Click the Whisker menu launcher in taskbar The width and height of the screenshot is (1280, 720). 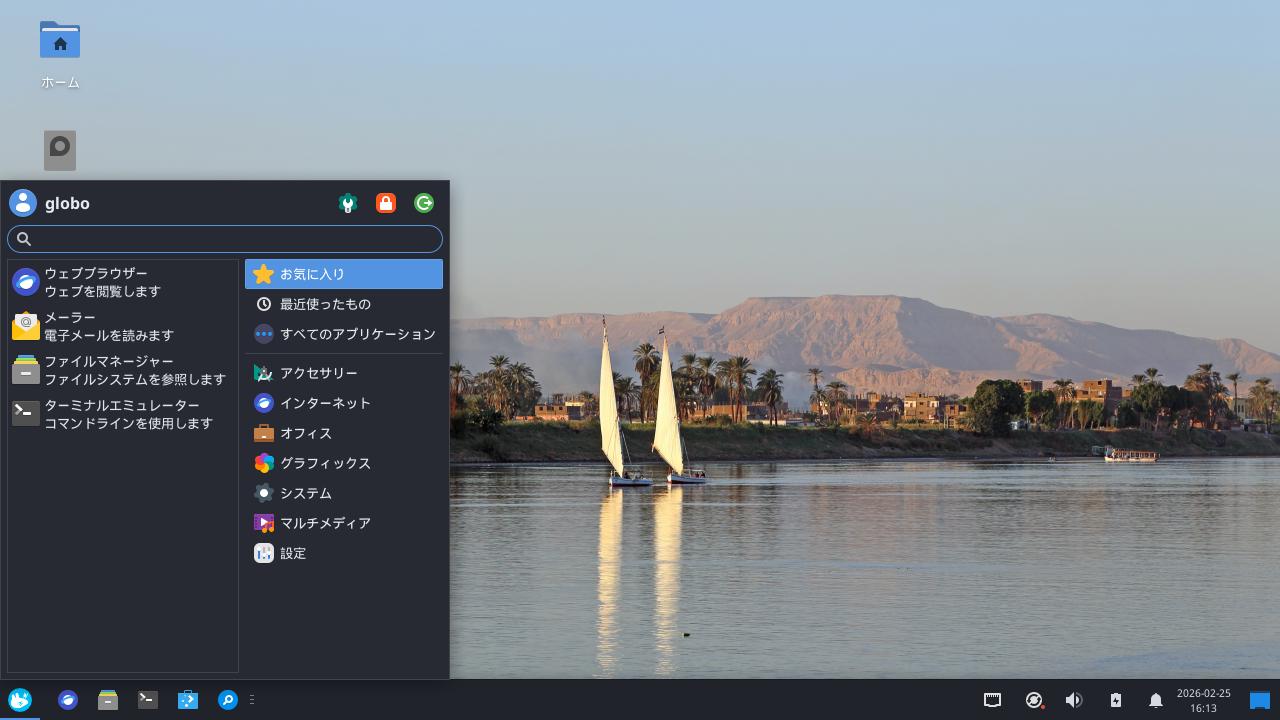coord(20,700)
